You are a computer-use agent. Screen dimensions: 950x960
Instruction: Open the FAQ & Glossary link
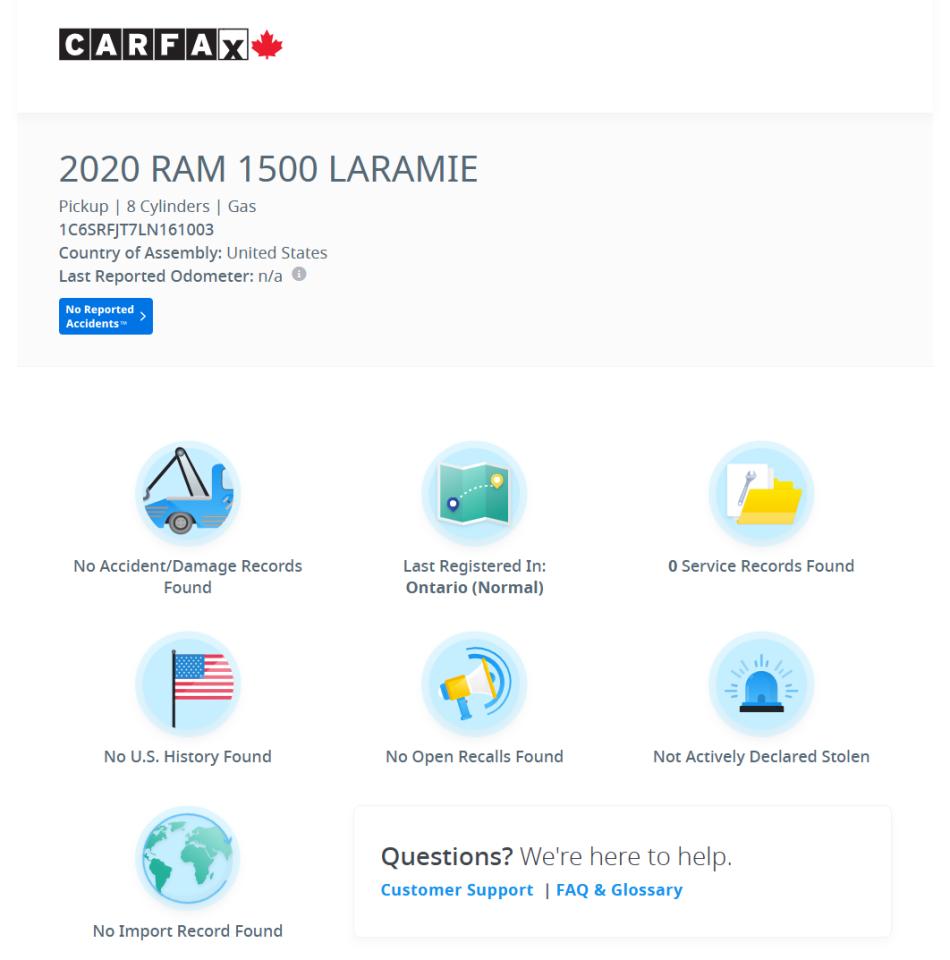(x=619, y=890)
